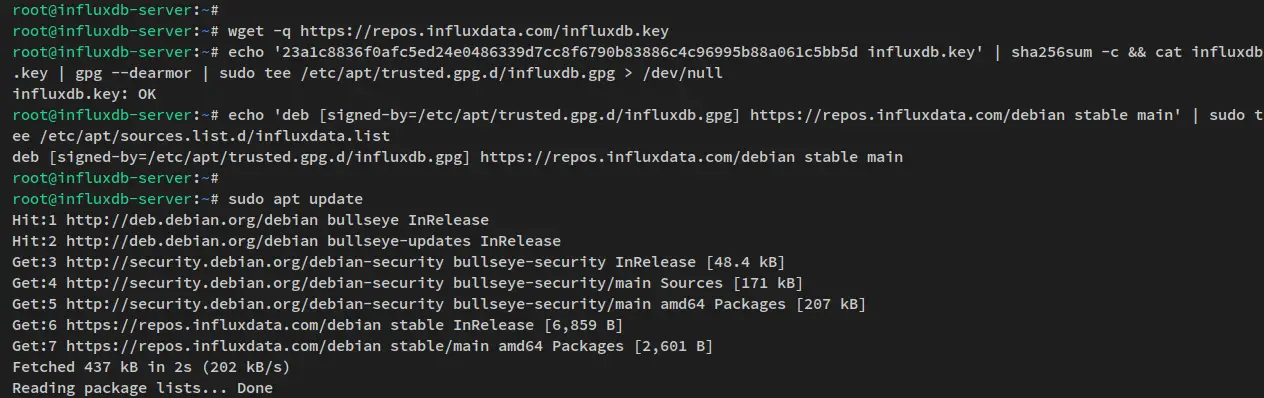Image resolution: width=1264 pixels, height=398 pixels.
Task: Open the Get:4 debian-security main Sources URL
Action: point(394,283)
